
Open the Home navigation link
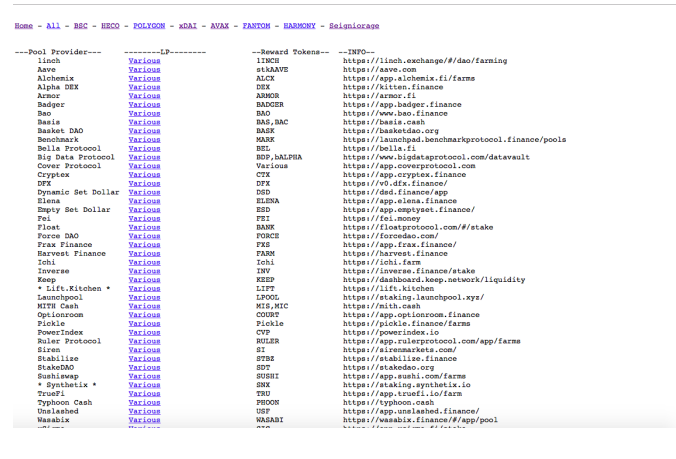click(24, 26)
